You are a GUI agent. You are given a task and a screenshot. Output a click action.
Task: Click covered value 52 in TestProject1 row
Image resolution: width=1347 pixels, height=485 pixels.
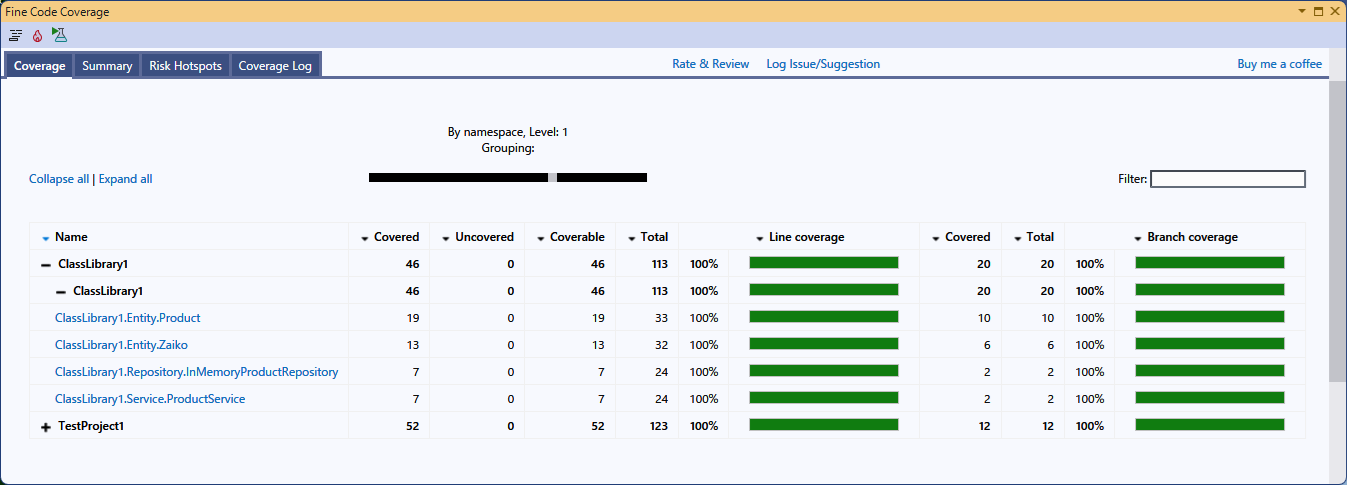(412, 426)
